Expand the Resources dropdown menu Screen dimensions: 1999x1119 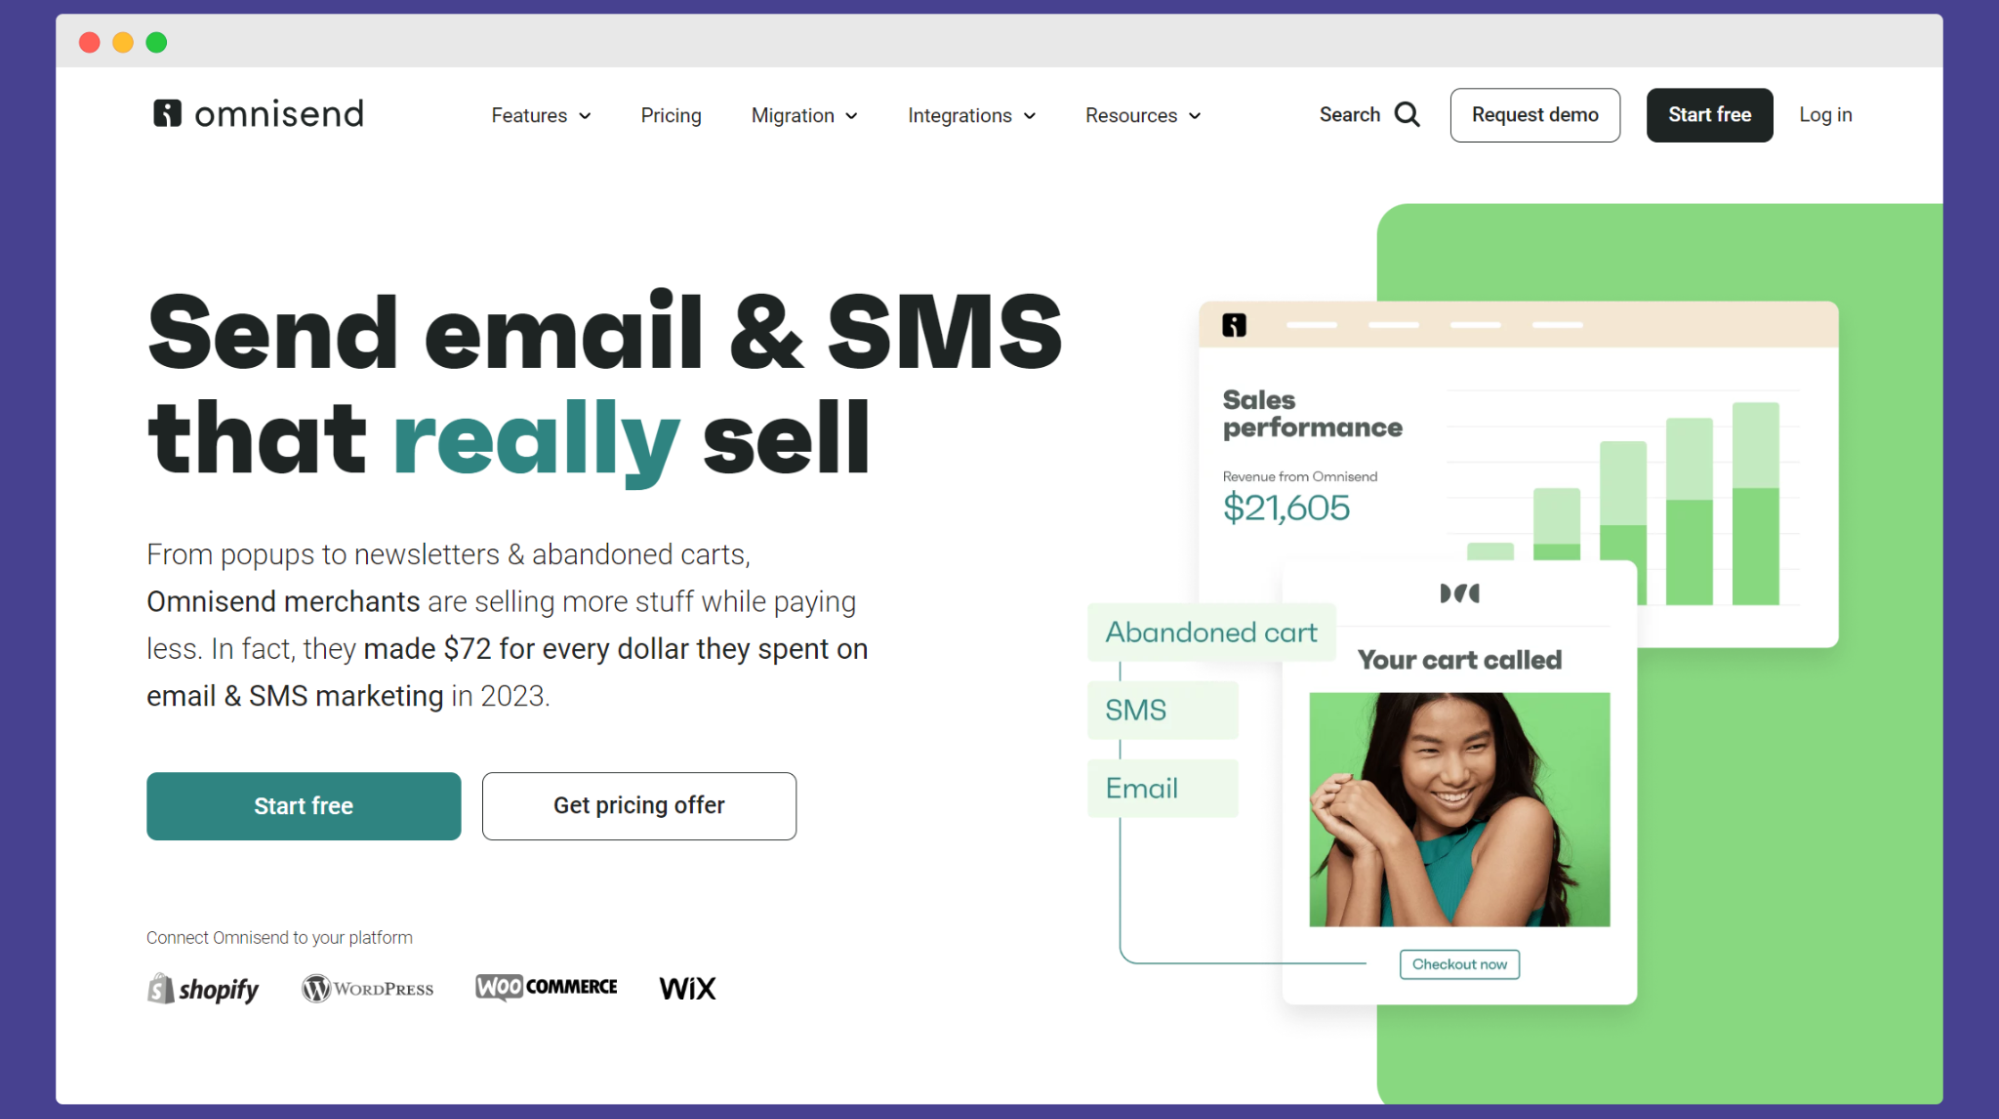click(1142, 115)
